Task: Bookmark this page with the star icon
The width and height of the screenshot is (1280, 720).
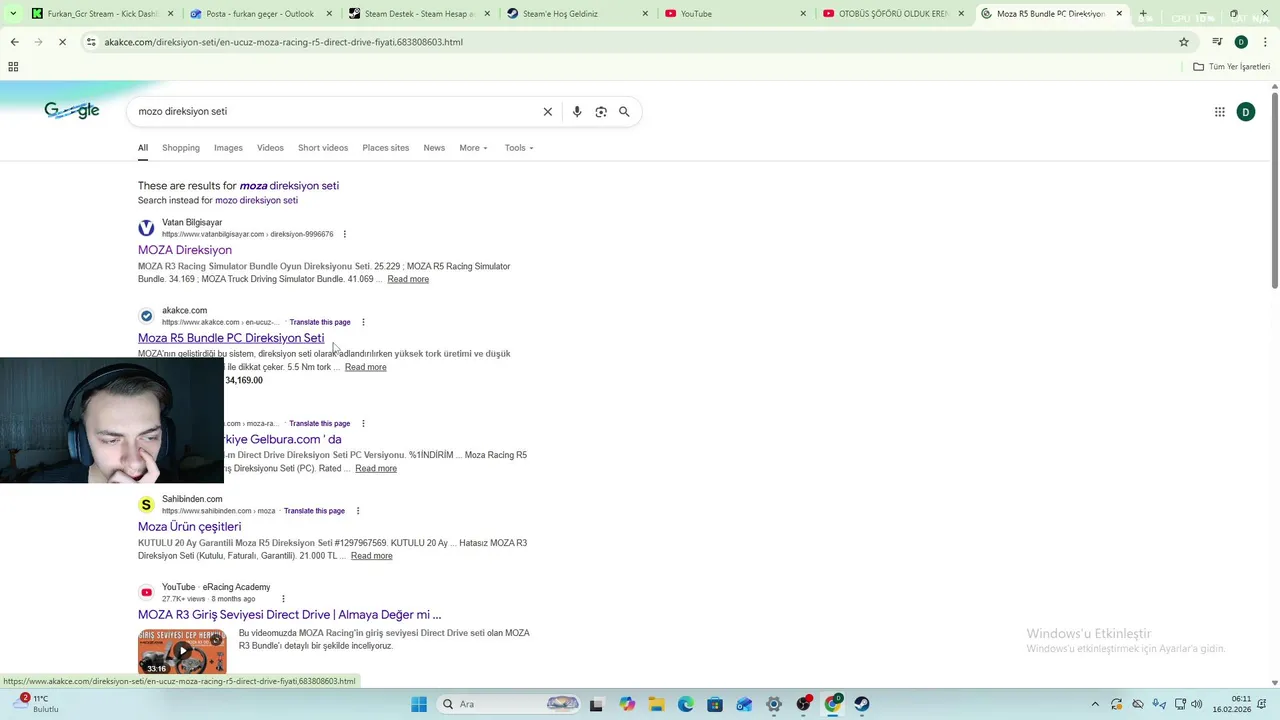Action: point(1184,42)
